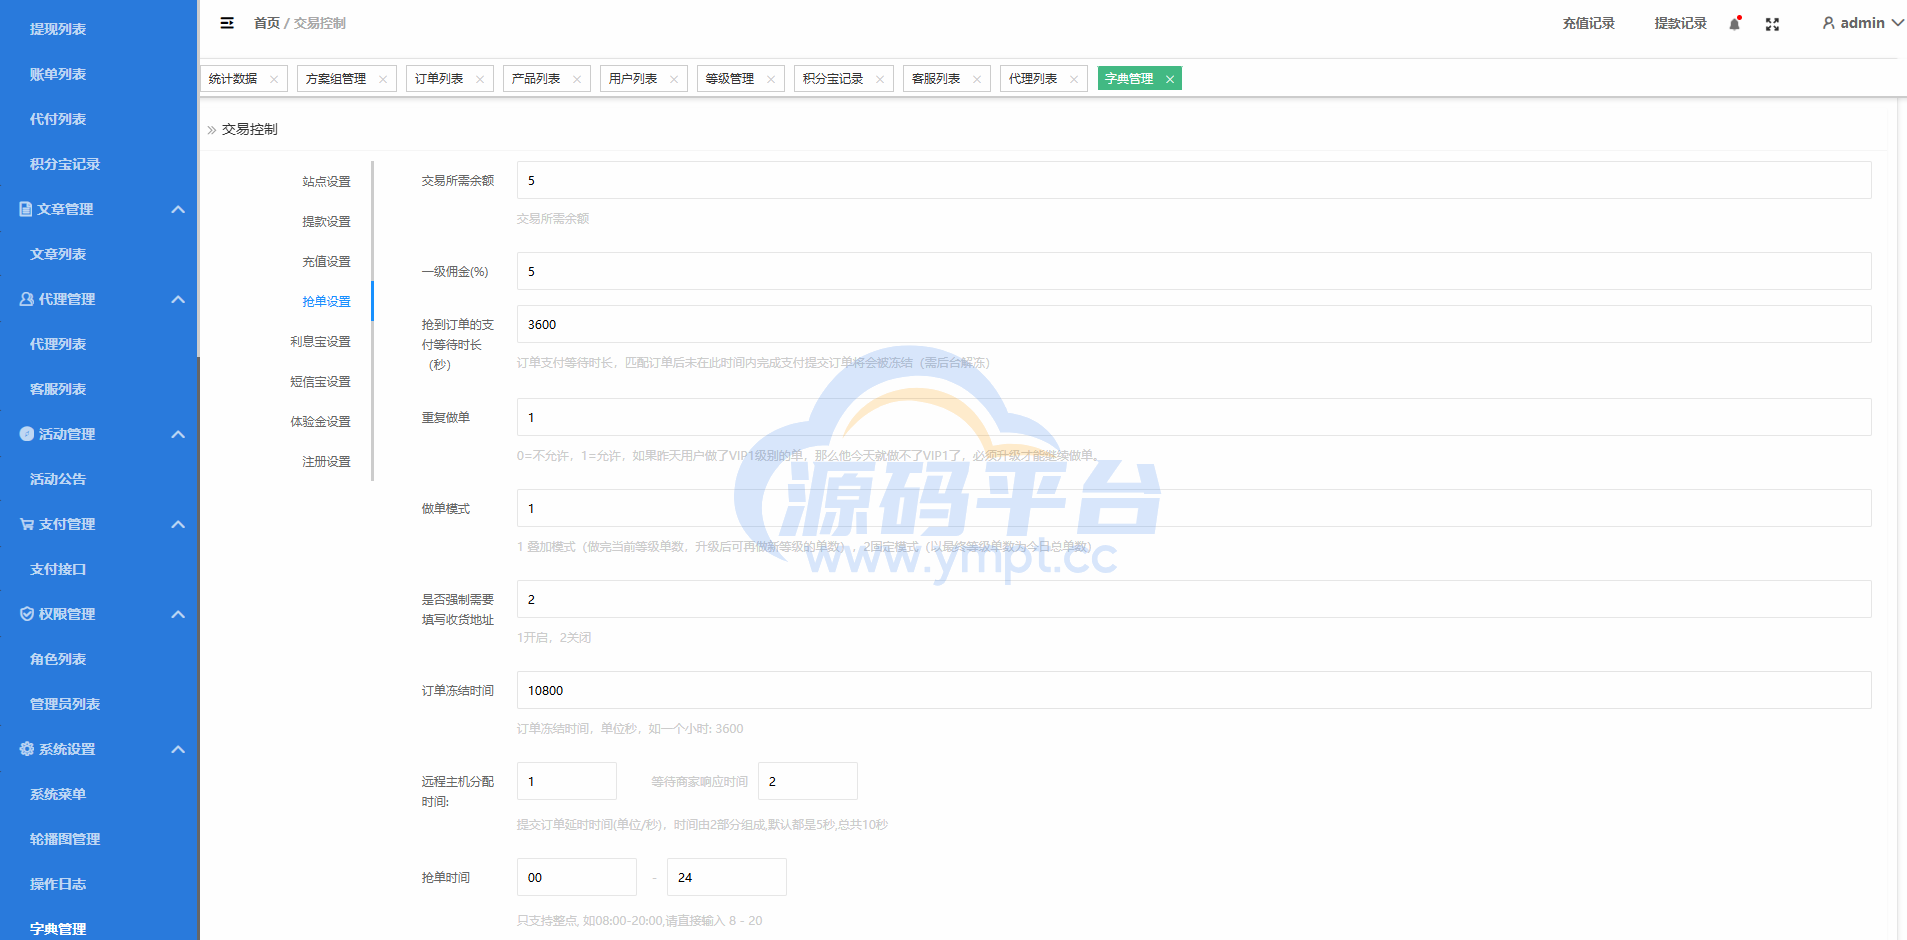Image resolution: width=1907 pixels, height=940 pixels.
Task: Open 支付接口 in sidebar
Action: click(x=58, y=569)
